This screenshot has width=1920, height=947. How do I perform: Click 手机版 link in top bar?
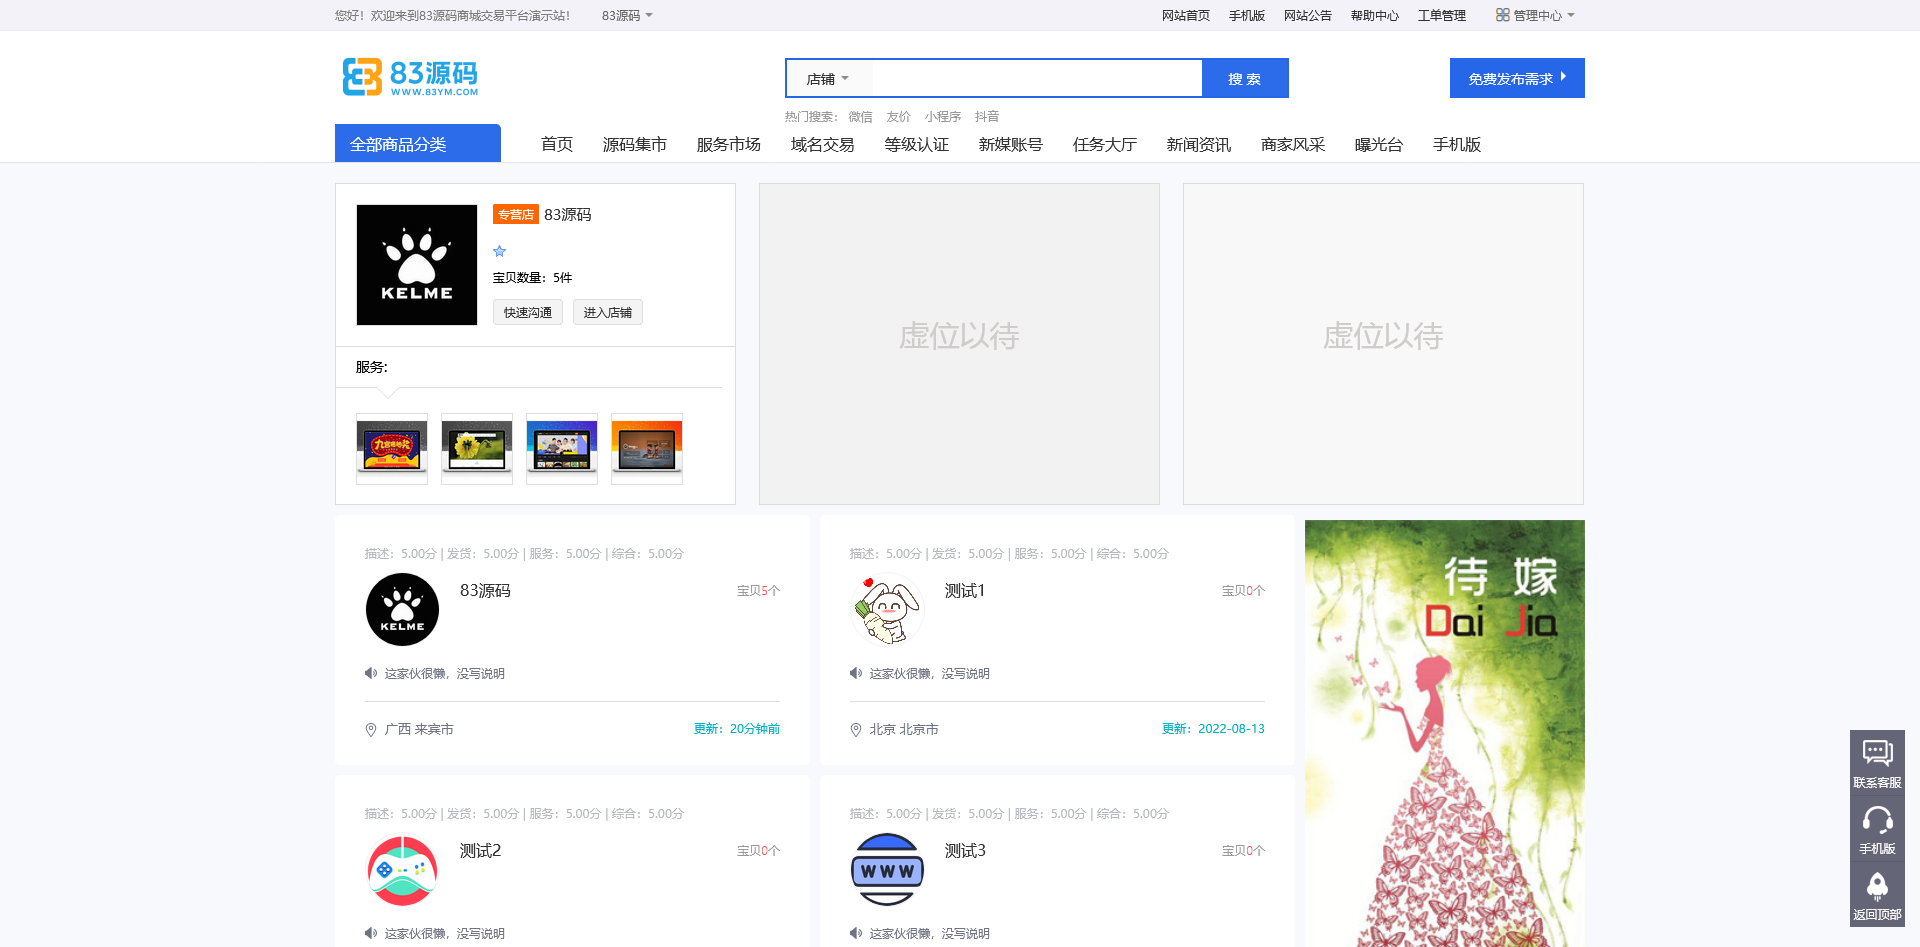[x=1247, y=15]
